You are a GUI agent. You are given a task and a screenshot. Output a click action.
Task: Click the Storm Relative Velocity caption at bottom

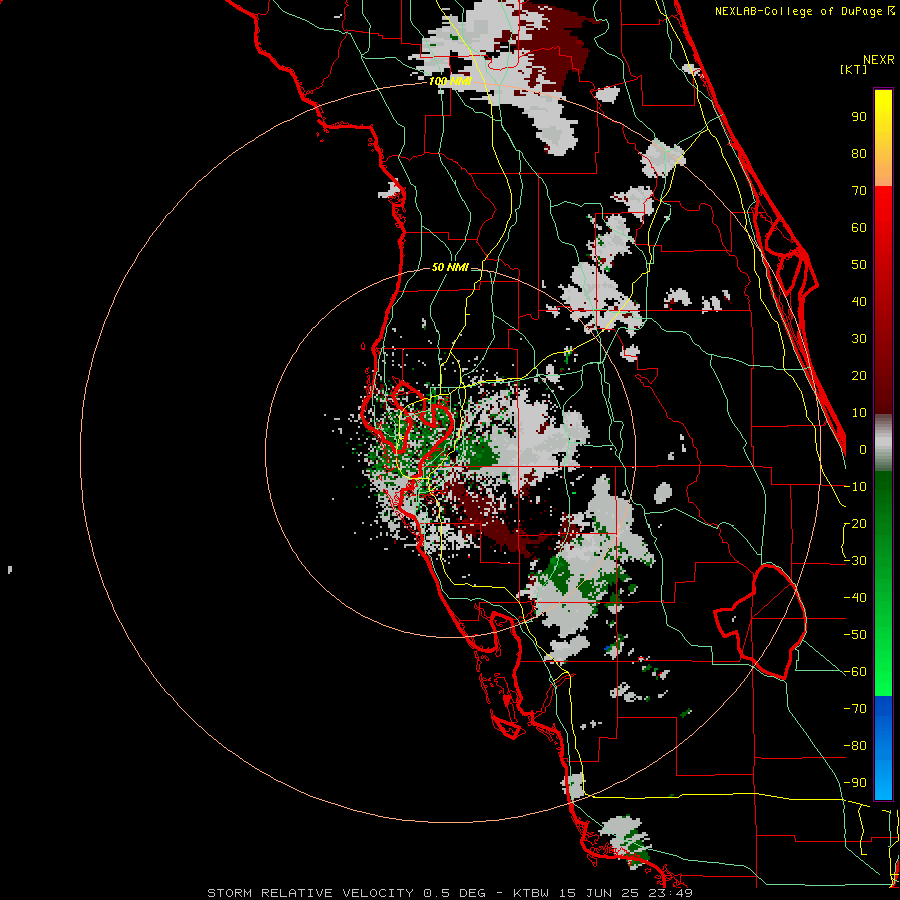click(x=450, y=893)
